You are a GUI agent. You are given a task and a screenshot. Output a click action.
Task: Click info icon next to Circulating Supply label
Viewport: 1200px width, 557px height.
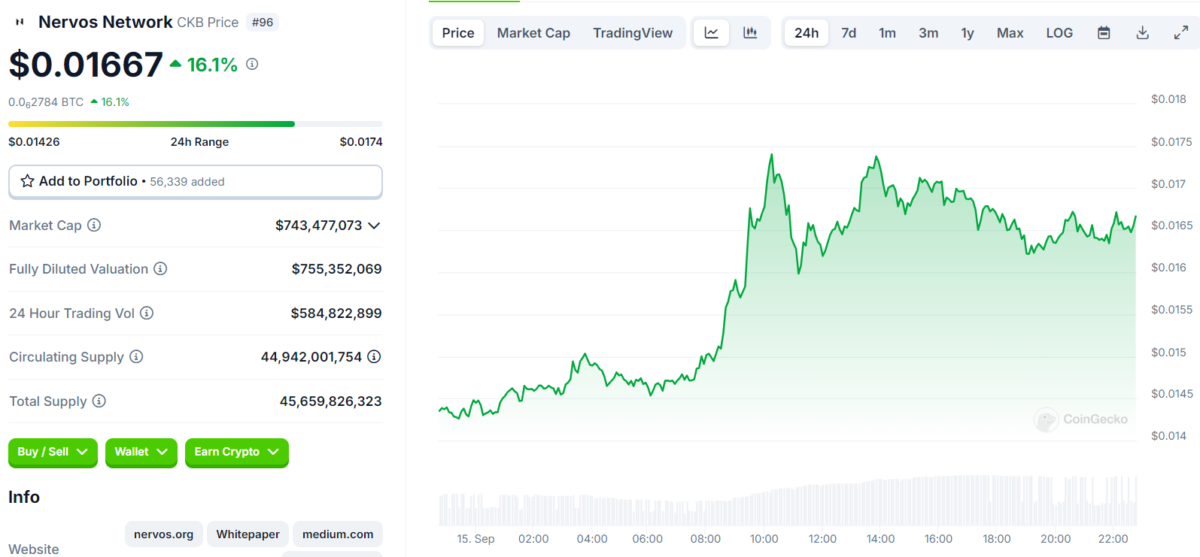coord(136,357)
